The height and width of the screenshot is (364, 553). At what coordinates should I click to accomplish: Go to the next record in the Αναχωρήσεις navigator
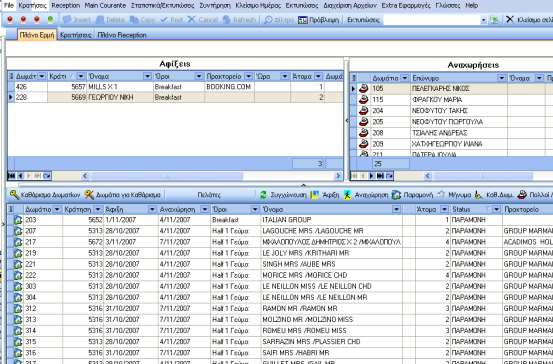point(371,176)
